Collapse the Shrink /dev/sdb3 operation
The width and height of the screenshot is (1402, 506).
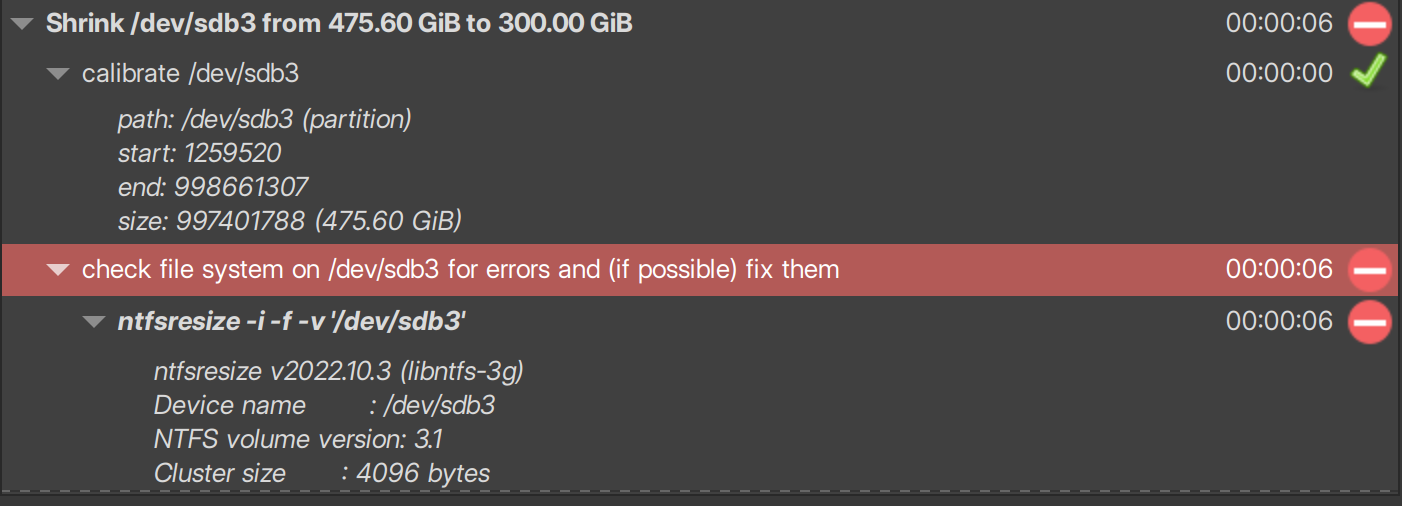click(22, 23)
